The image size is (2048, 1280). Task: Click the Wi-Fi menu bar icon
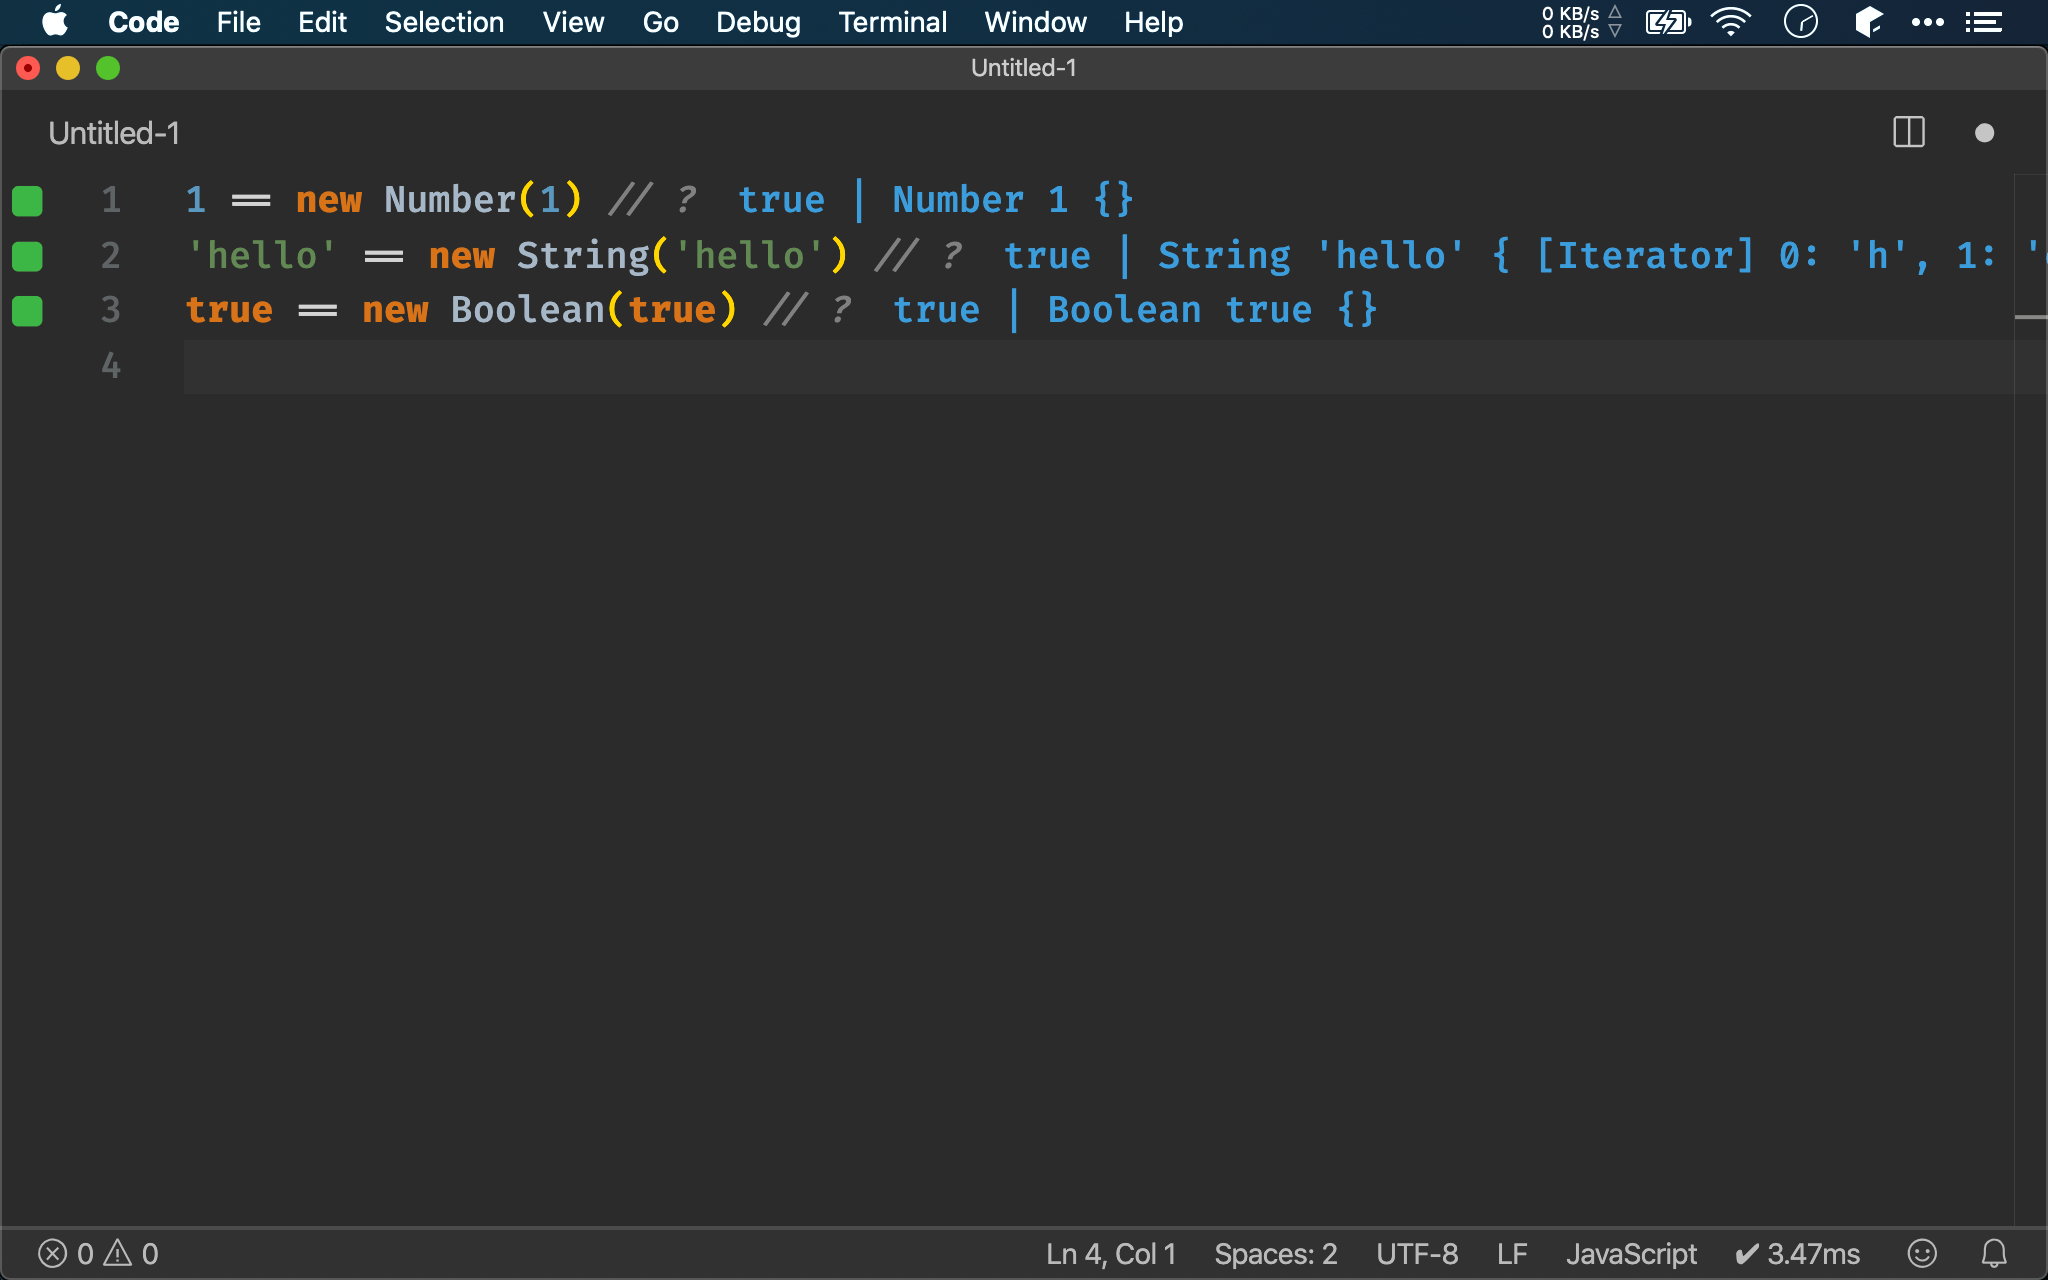point(1730,22)
